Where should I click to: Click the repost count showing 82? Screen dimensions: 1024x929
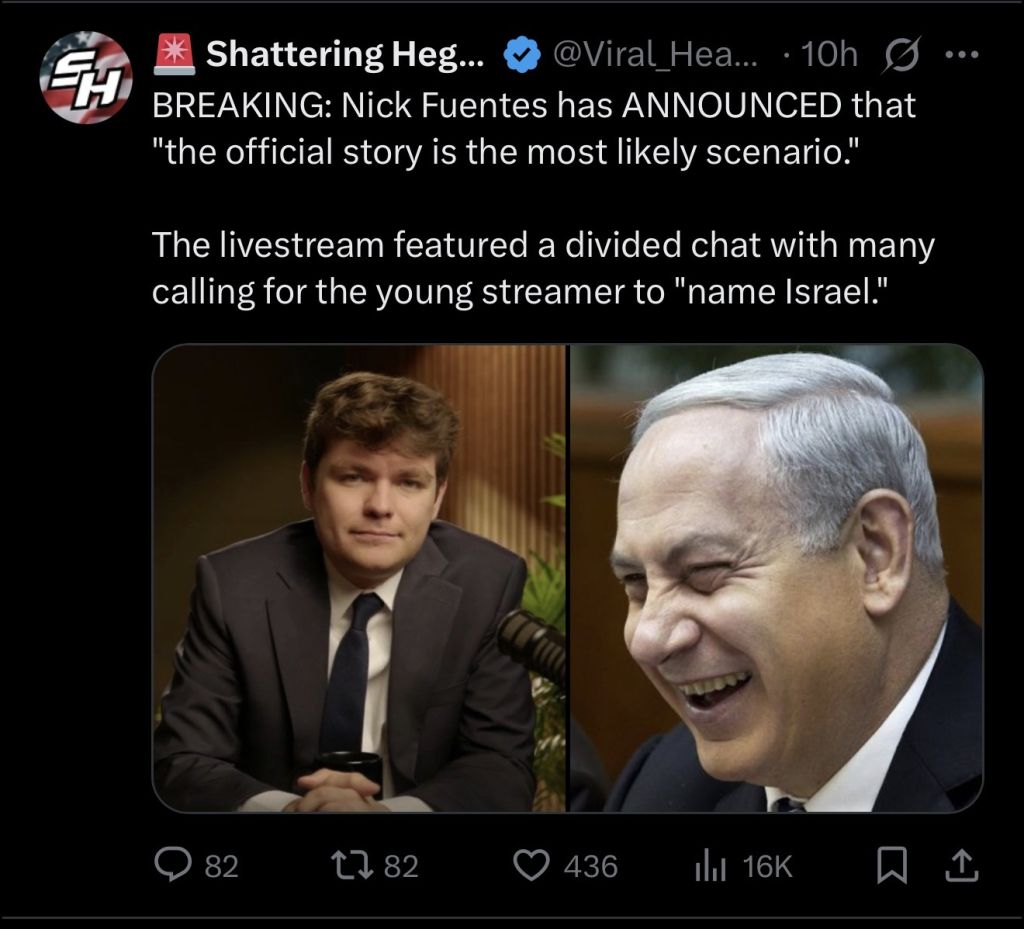pyautogui.click(x=401, y=867)
